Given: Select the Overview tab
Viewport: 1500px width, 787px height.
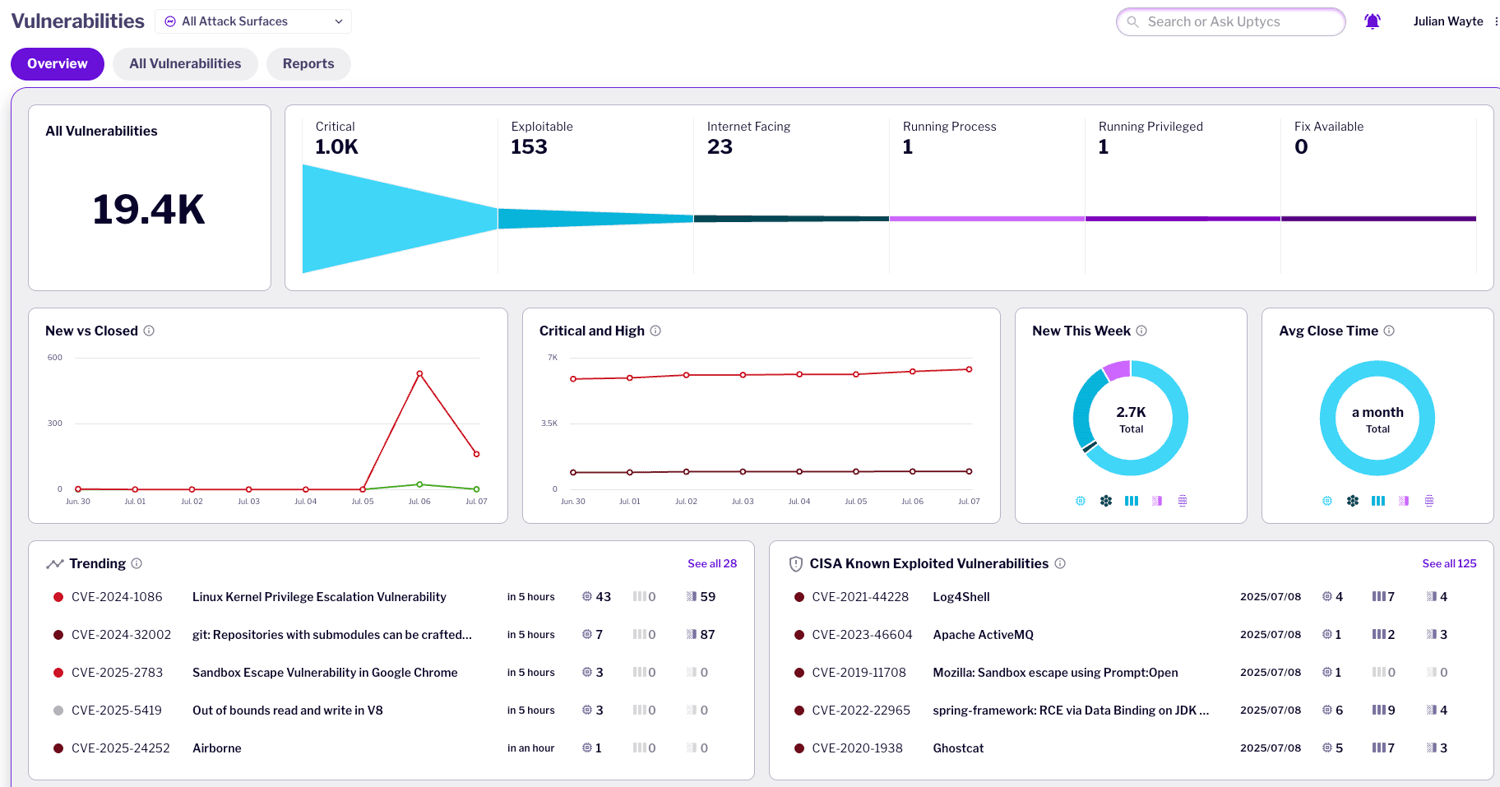Looking at the screenshot, I should [58, 64].
